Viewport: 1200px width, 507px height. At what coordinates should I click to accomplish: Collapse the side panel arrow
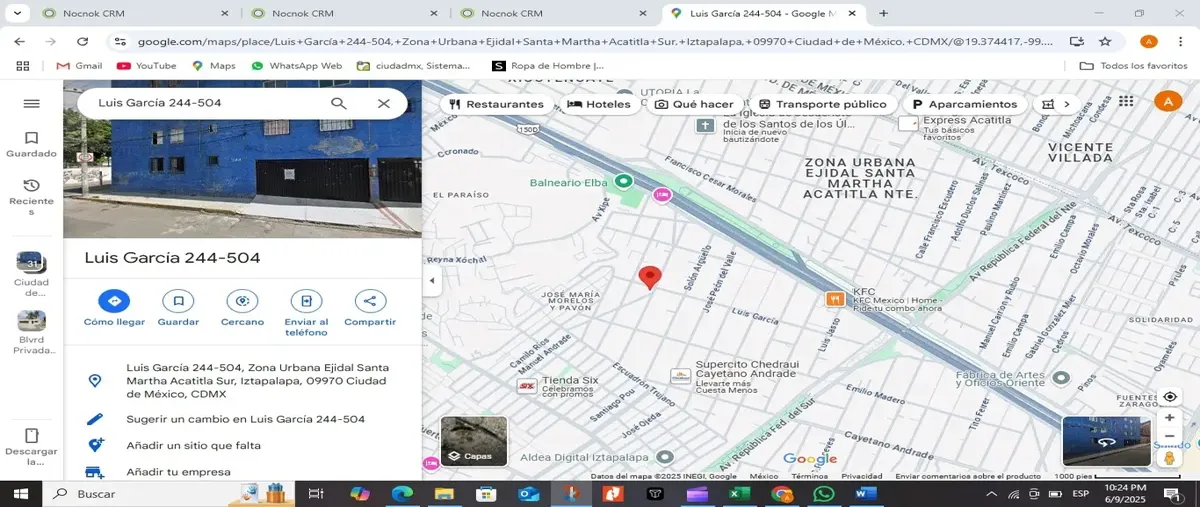432,281
